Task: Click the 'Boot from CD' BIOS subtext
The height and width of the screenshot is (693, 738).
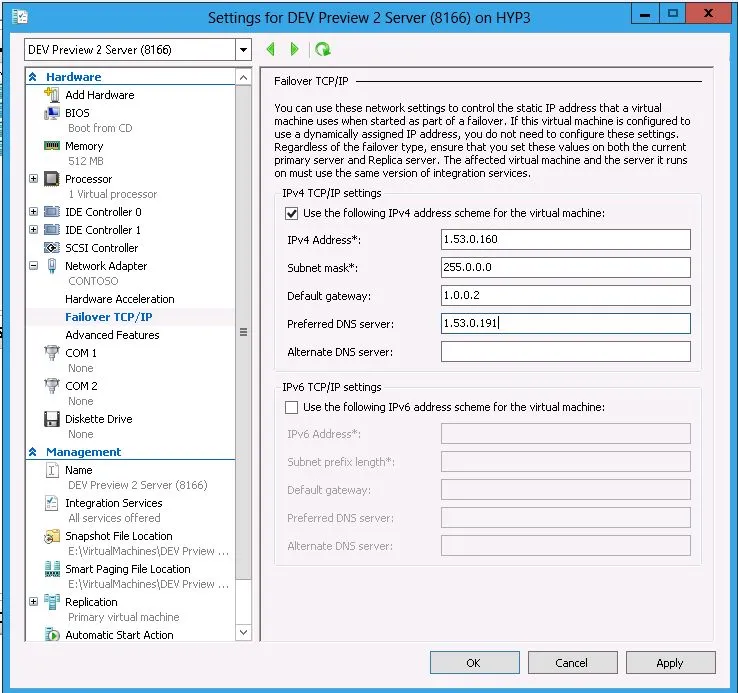Action: click(x=100, y=128)
